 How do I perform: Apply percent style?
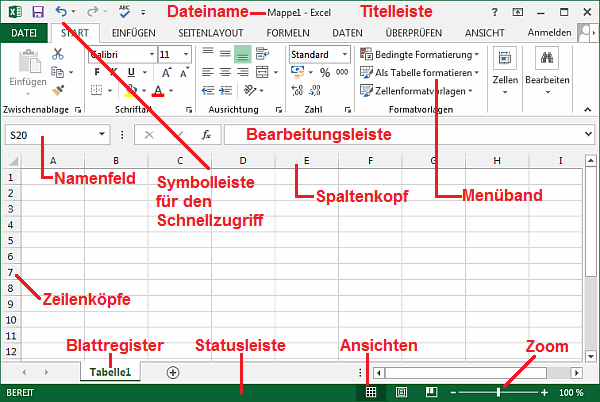325,72
